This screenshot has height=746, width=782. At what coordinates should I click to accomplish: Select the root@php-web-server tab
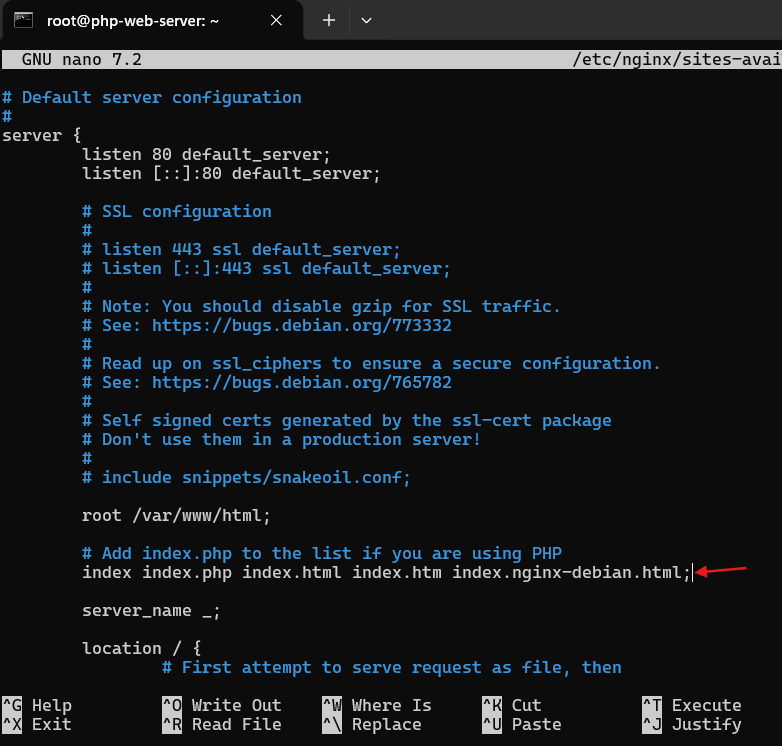pos(152,20)
